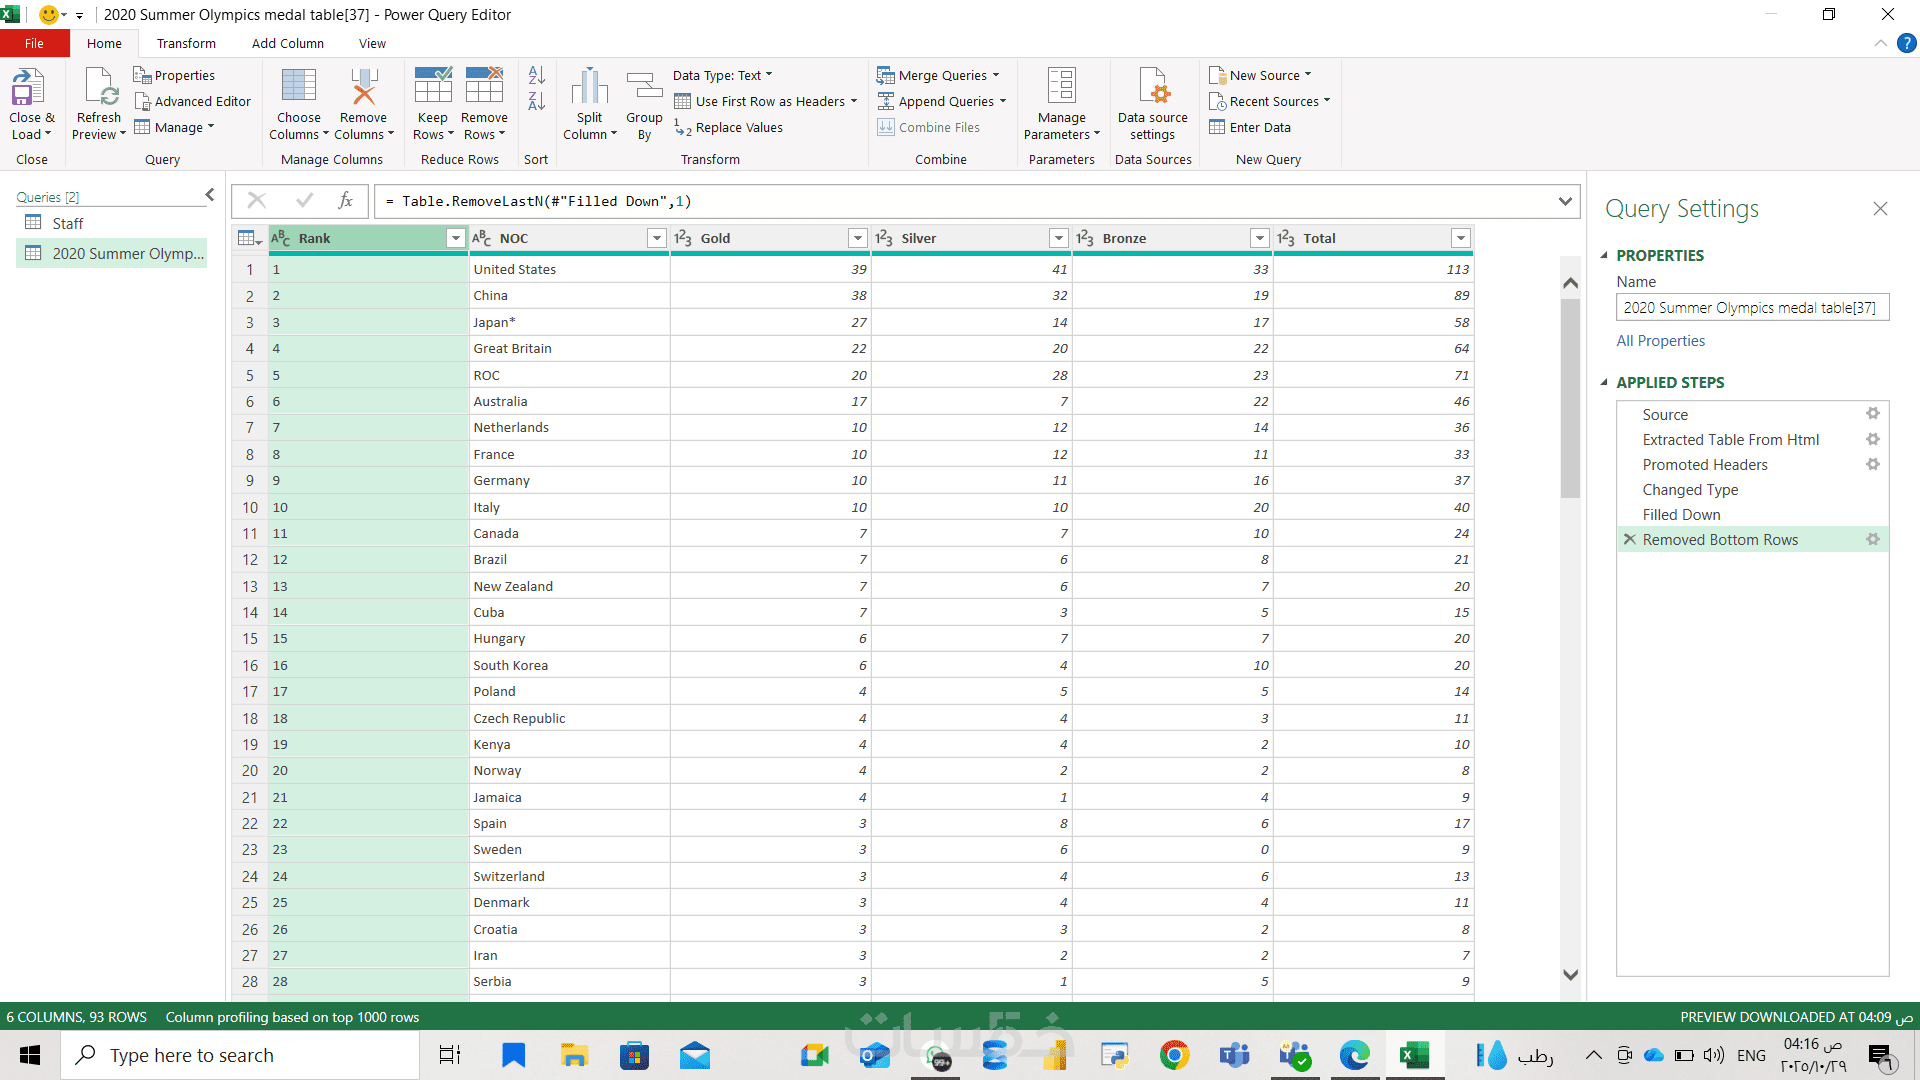Sort ascending with the A-Z icon
Viewport: 1920px width, 1080px height.
[536, 75]
